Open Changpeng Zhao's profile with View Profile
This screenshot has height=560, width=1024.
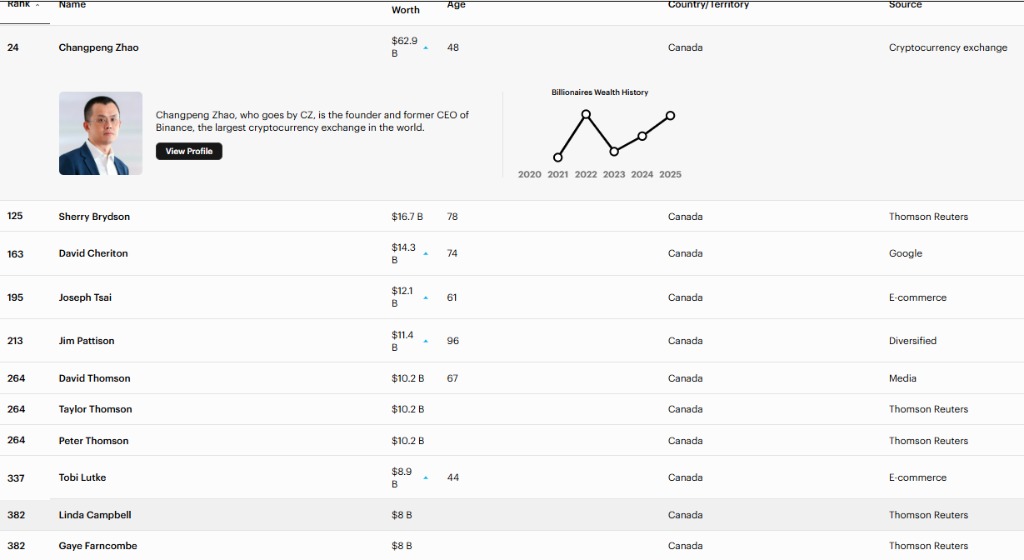(x=189, y=151)
